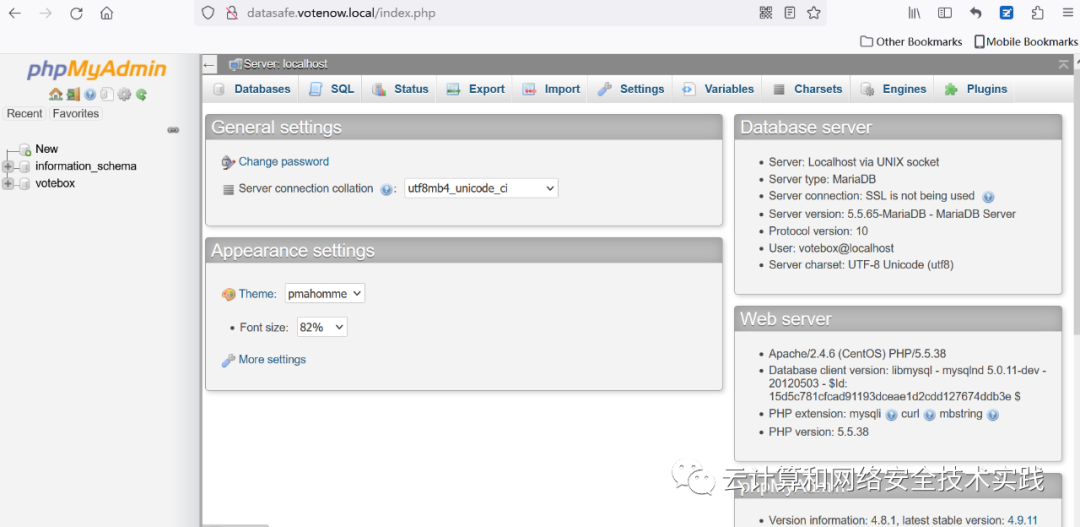1080x527 pixels.
Task: Open the SQL tab
Action: click(x=332, y=89)
